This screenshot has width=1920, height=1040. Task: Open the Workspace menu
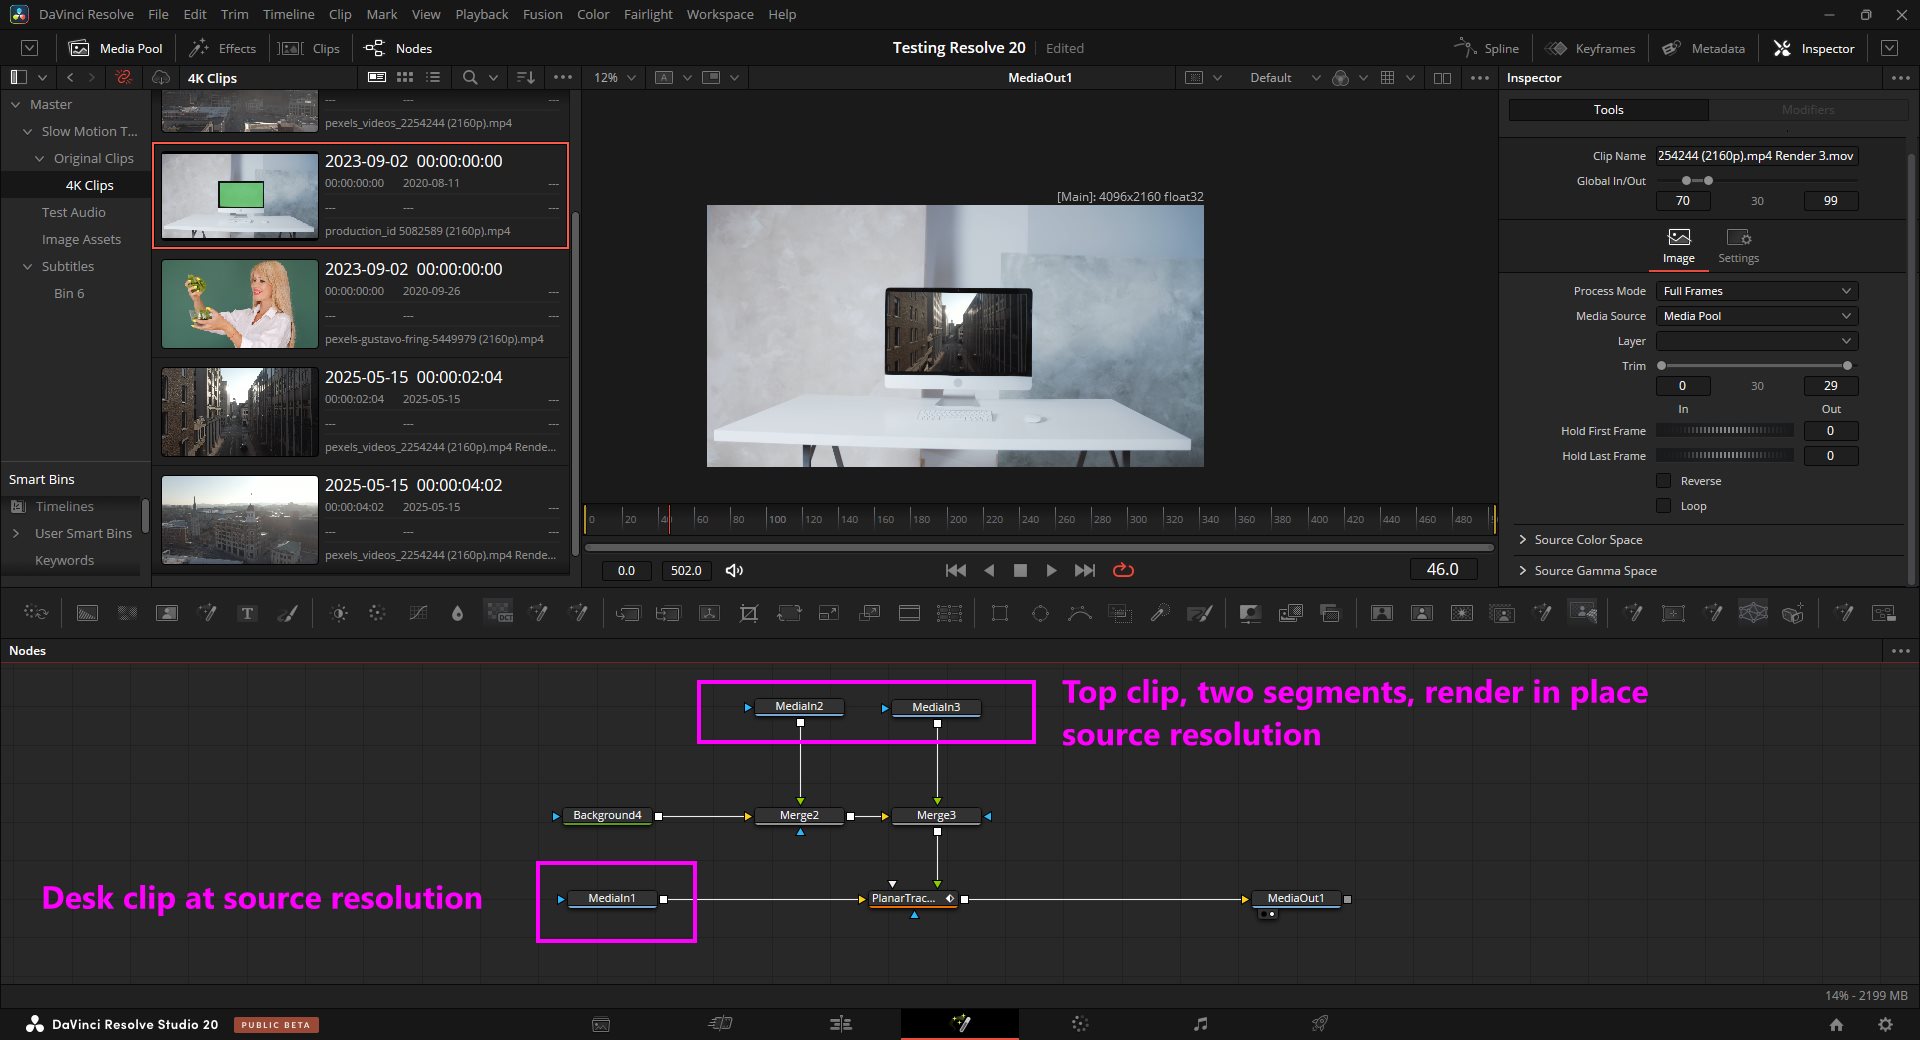coord(720,14)
